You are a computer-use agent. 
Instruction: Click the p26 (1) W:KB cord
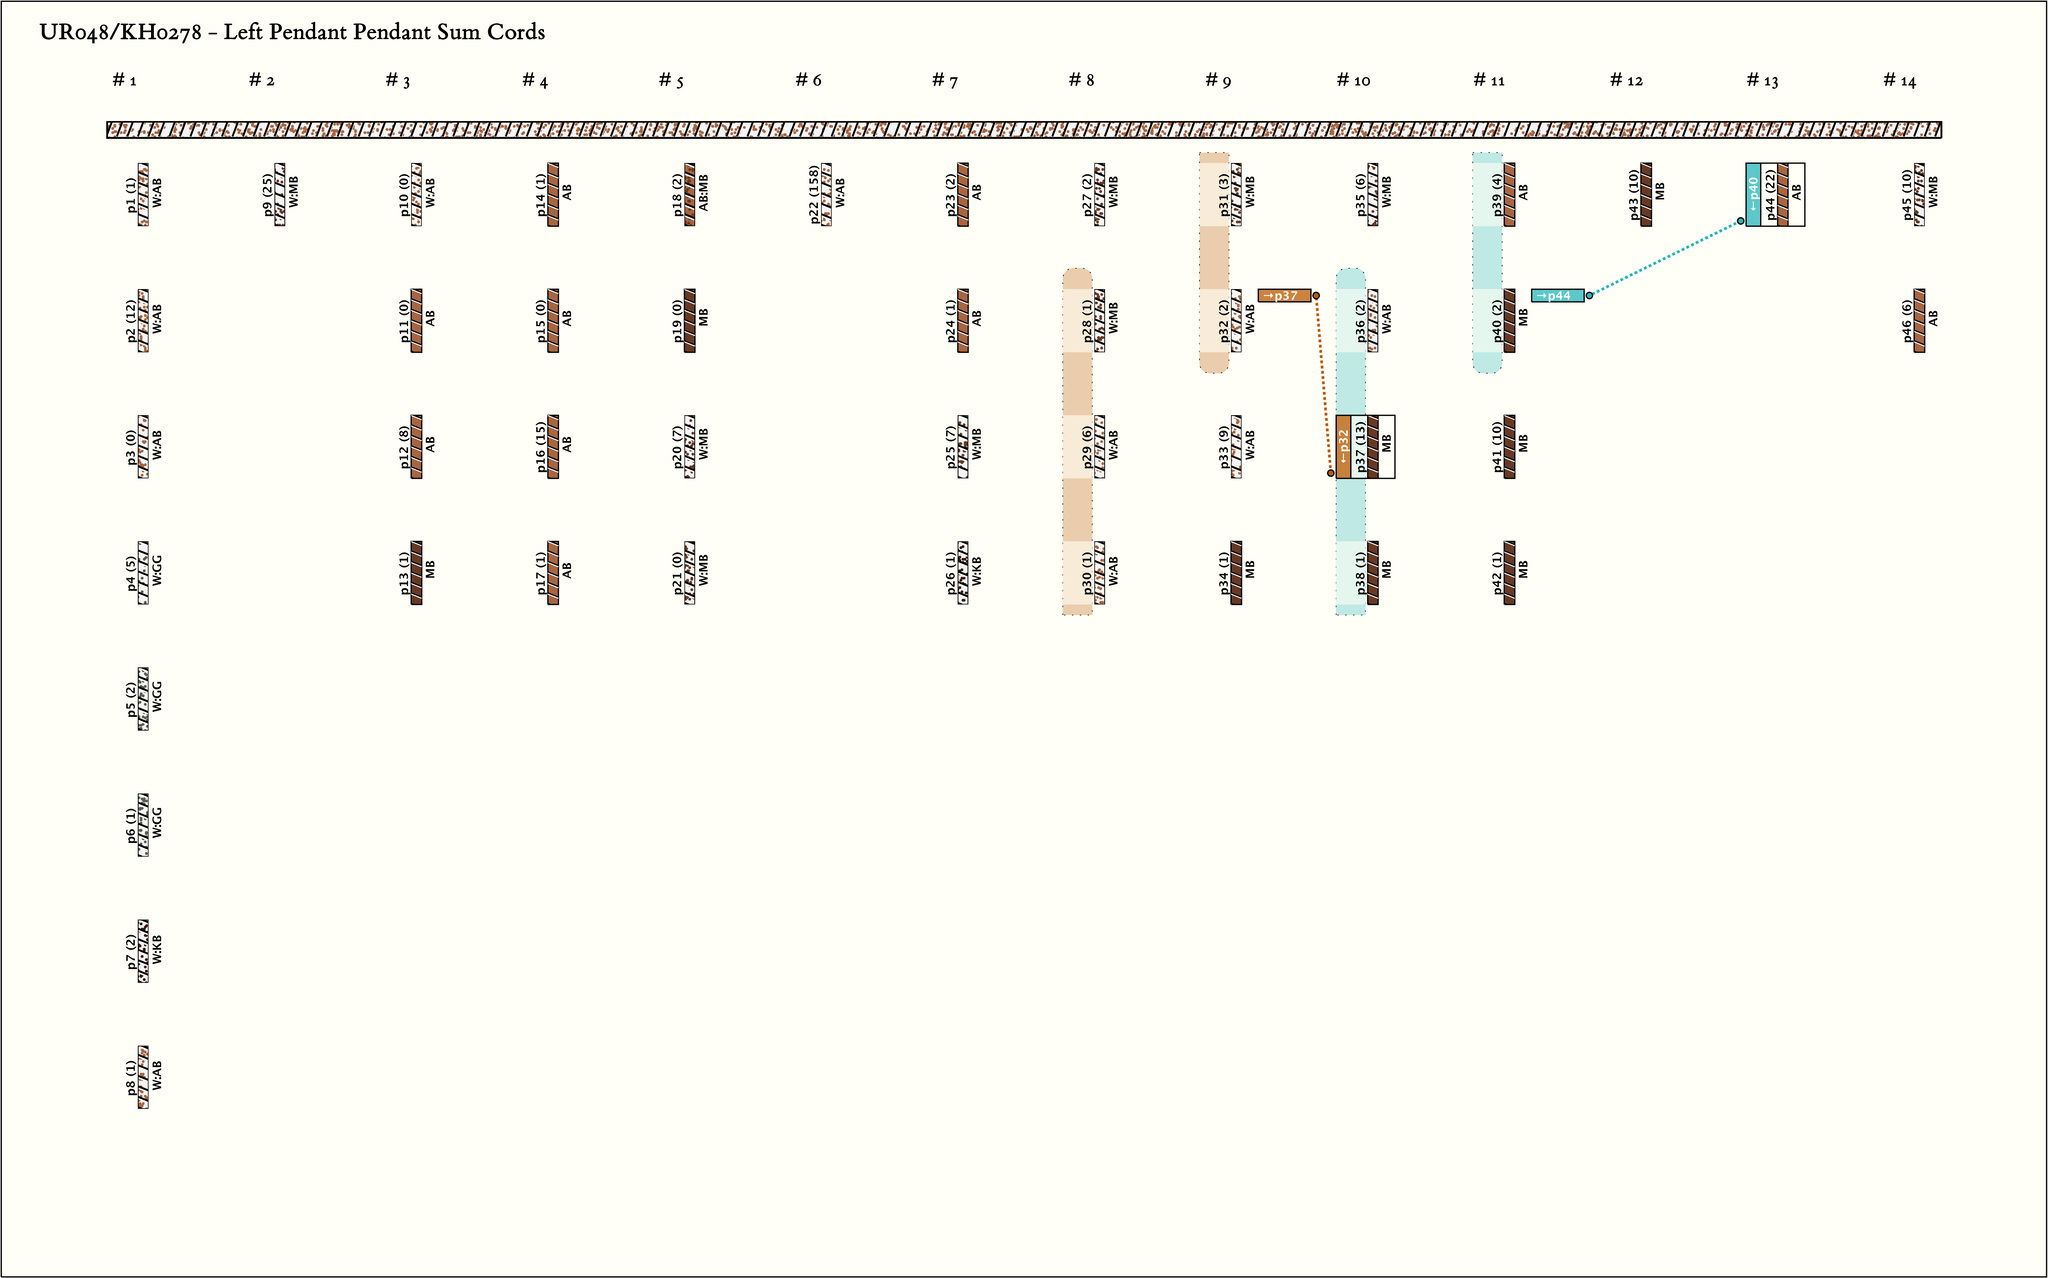click(963, 573)
